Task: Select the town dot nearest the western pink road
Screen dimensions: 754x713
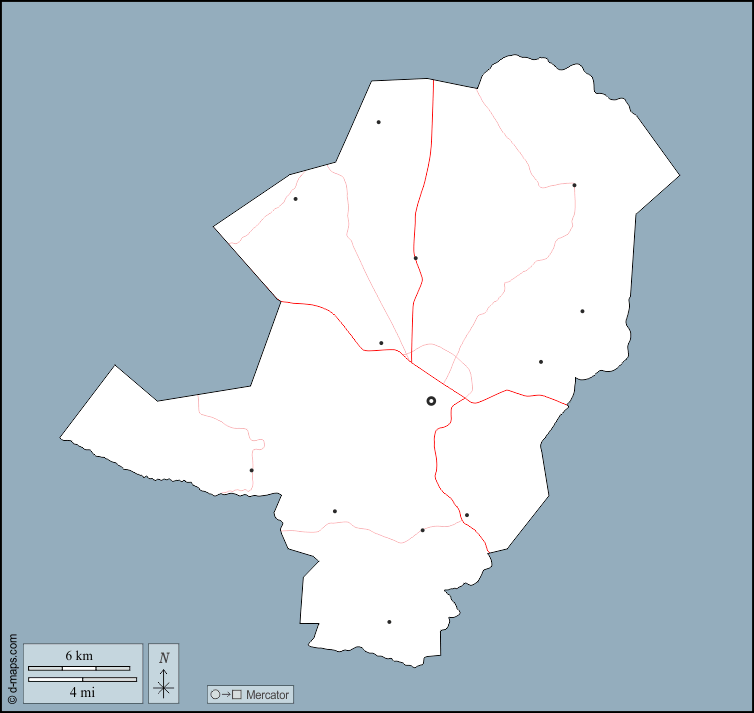Action: tap(295, 198)
